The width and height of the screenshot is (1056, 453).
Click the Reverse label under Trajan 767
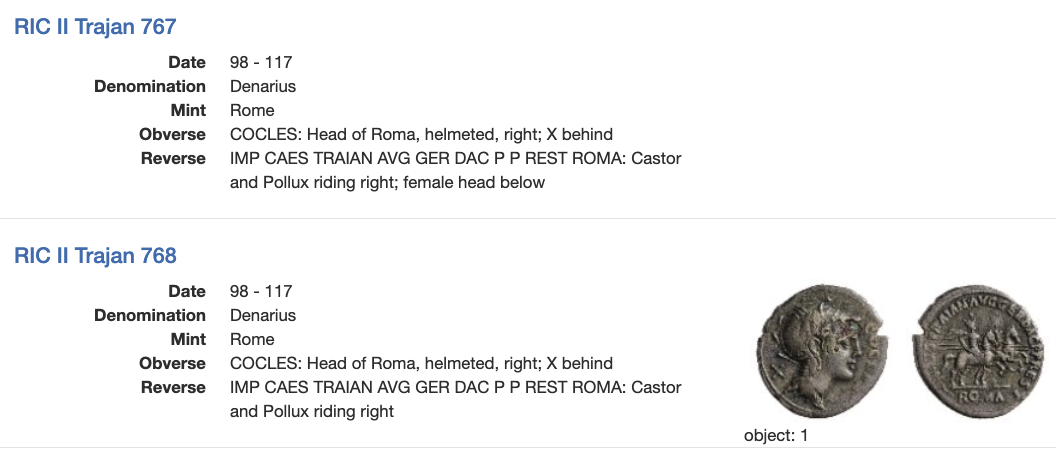pos(172,158)
